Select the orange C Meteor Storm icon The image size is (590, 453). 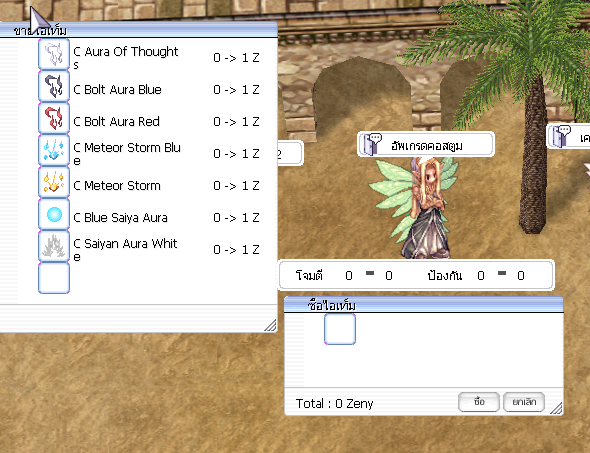click(x=54, y=182)
